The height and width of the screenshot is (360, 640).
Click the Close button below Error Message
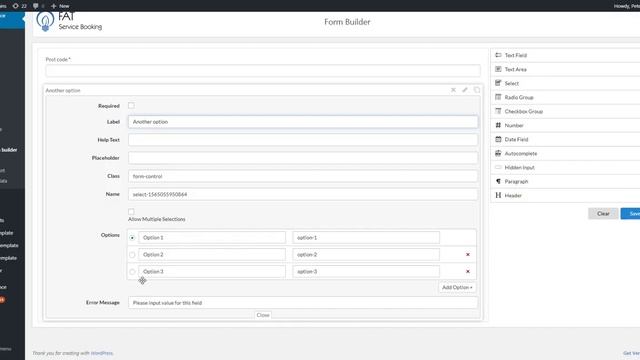tap(263, 315)
